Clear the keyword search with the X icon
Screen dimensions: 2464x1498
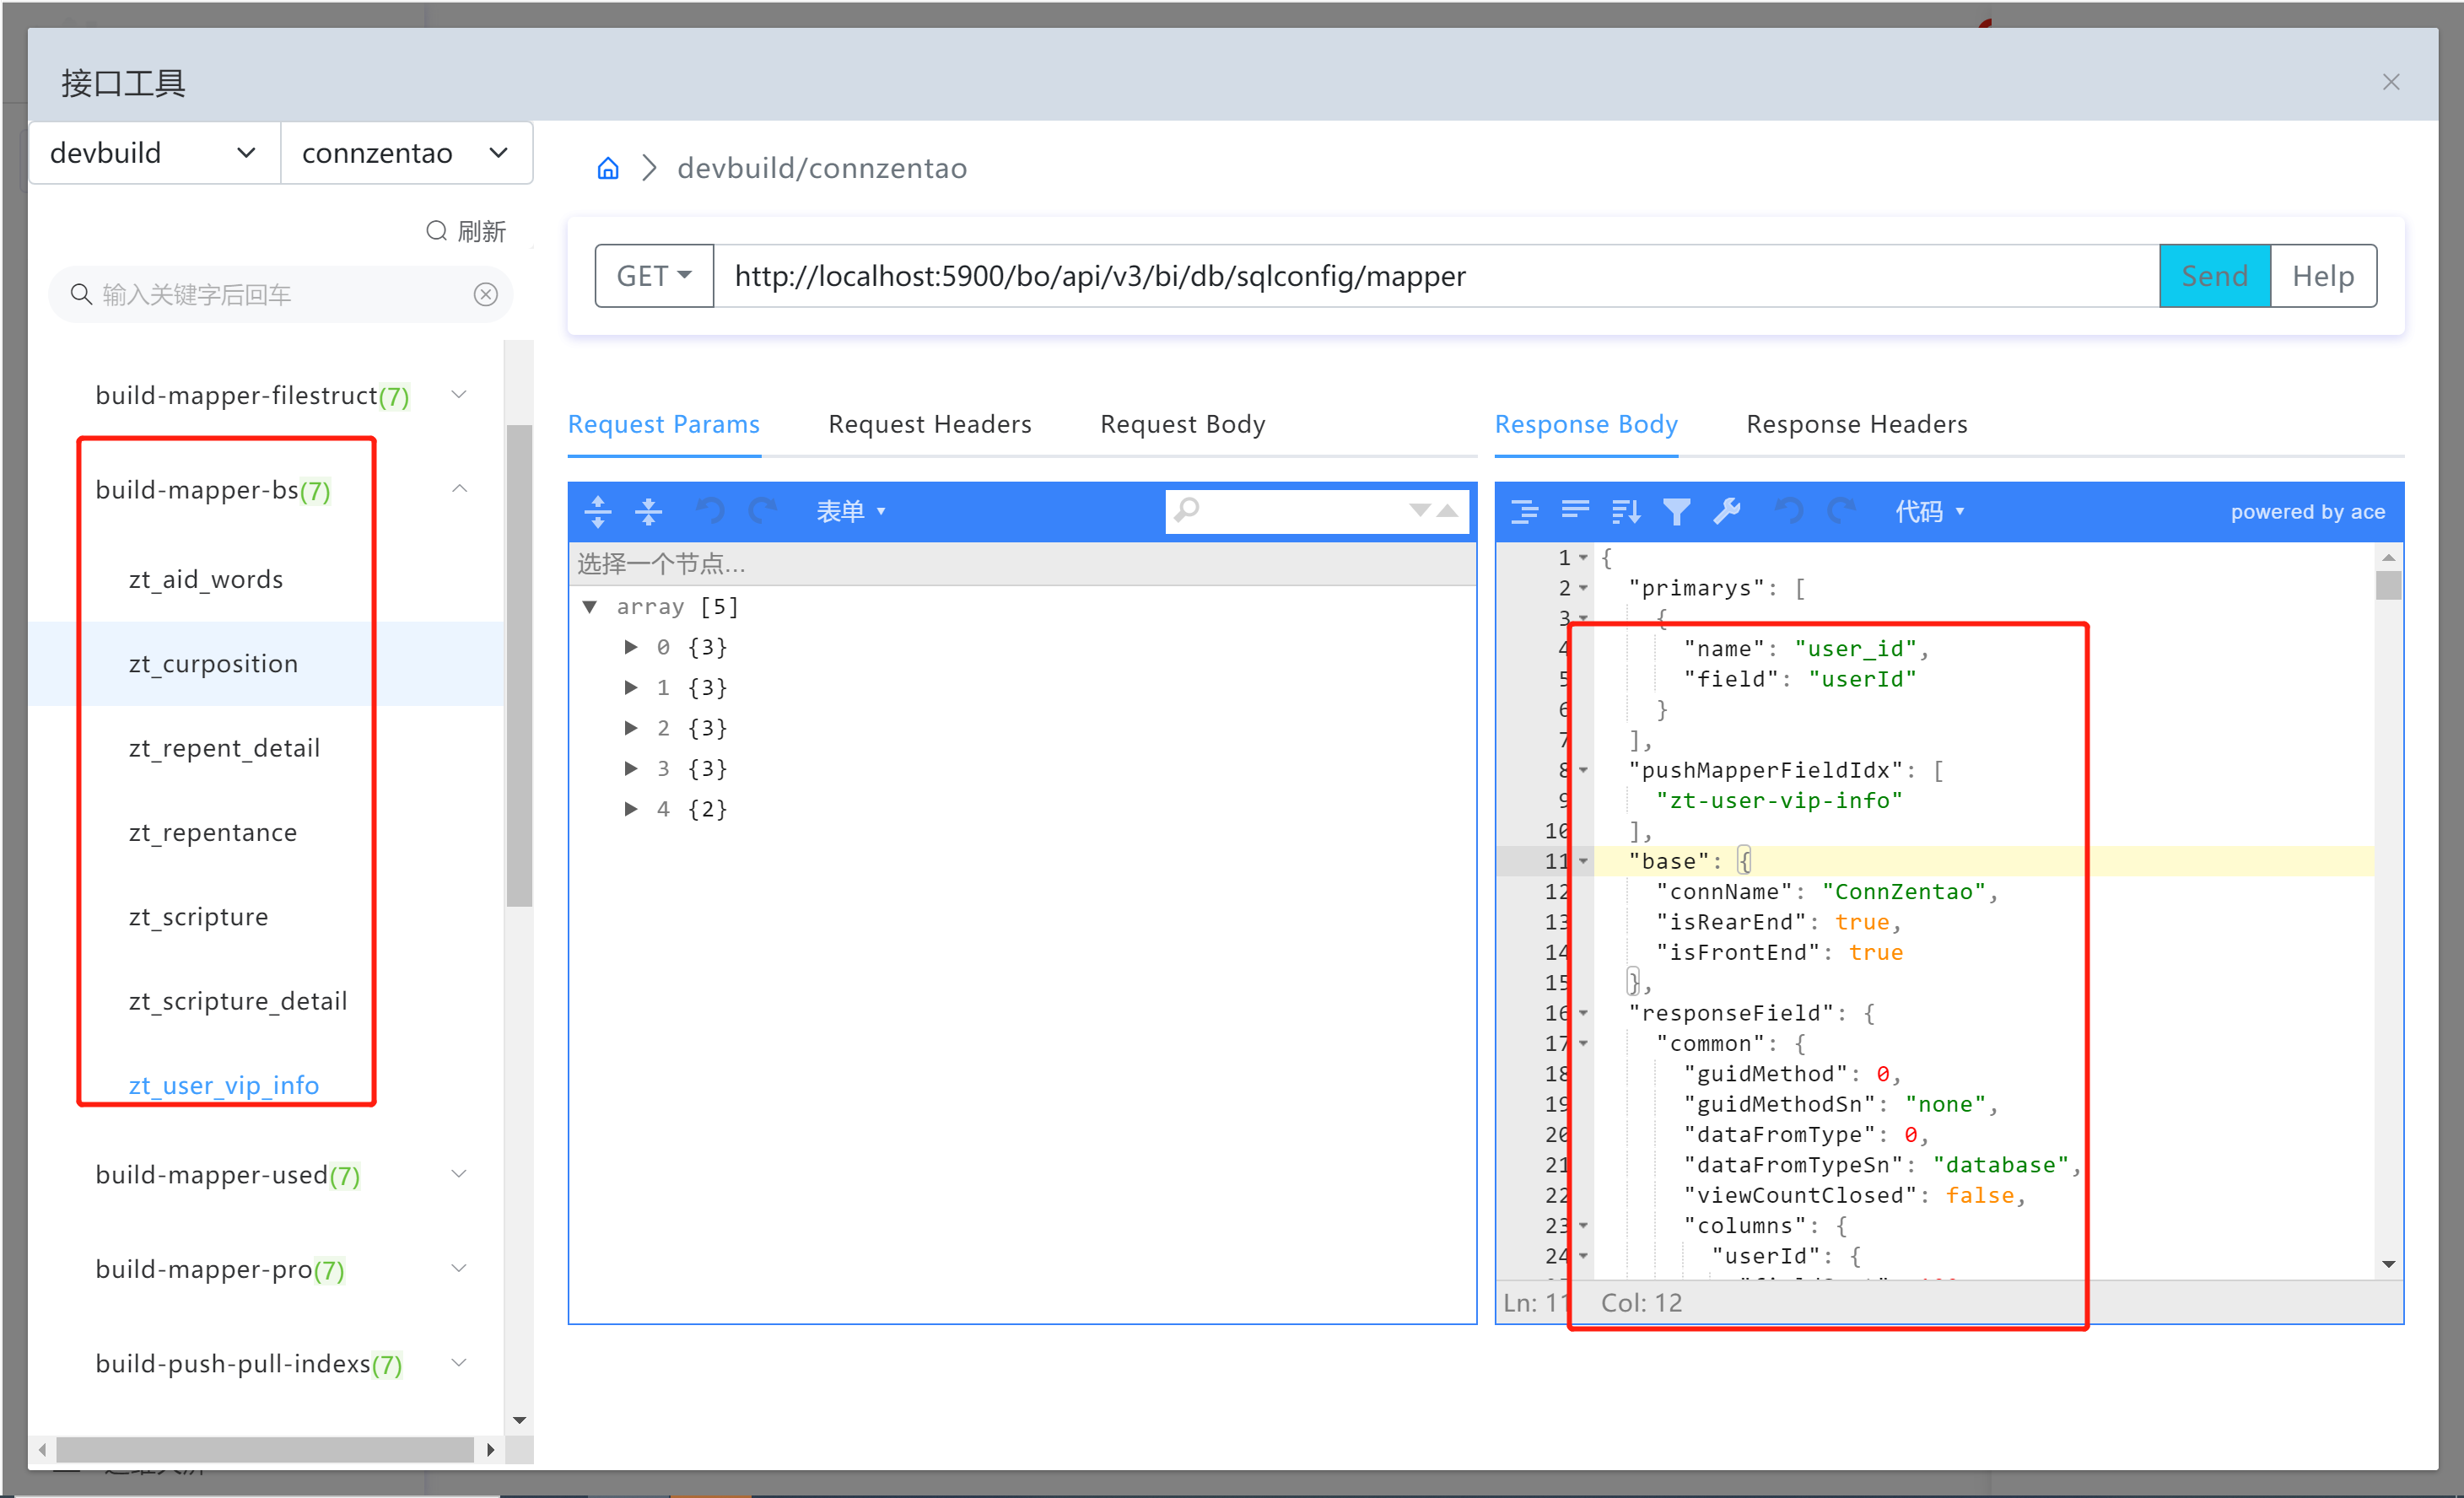(x=486, y=294)
